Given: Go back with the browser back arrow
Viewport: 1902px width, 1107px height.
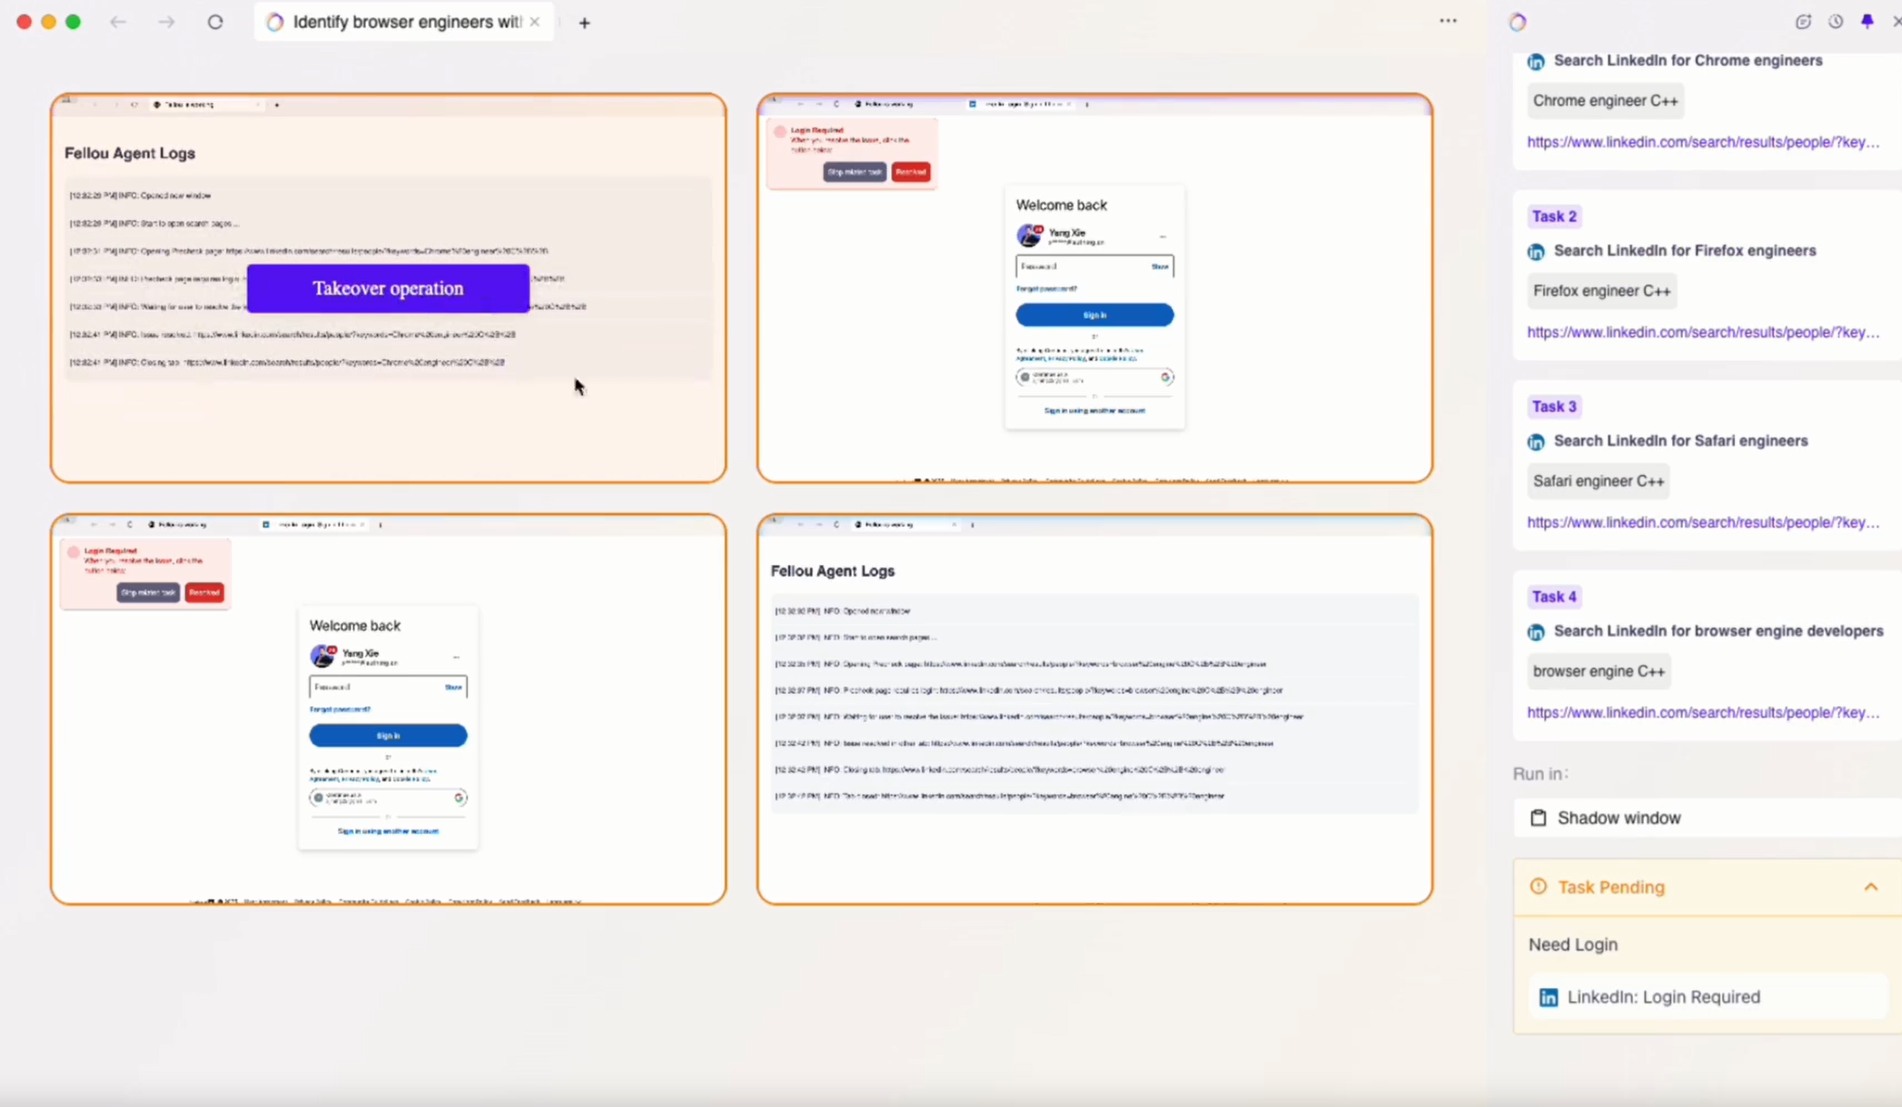Looking at the screenshot, I should pos(118,22).
